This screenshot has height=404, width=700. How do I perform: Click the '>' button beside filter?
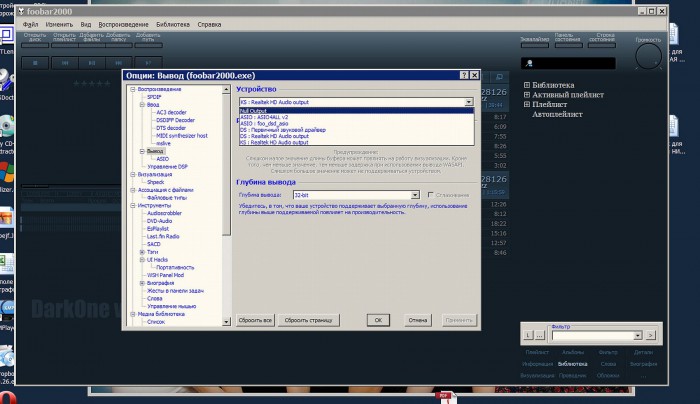click(x=651, y=335)
